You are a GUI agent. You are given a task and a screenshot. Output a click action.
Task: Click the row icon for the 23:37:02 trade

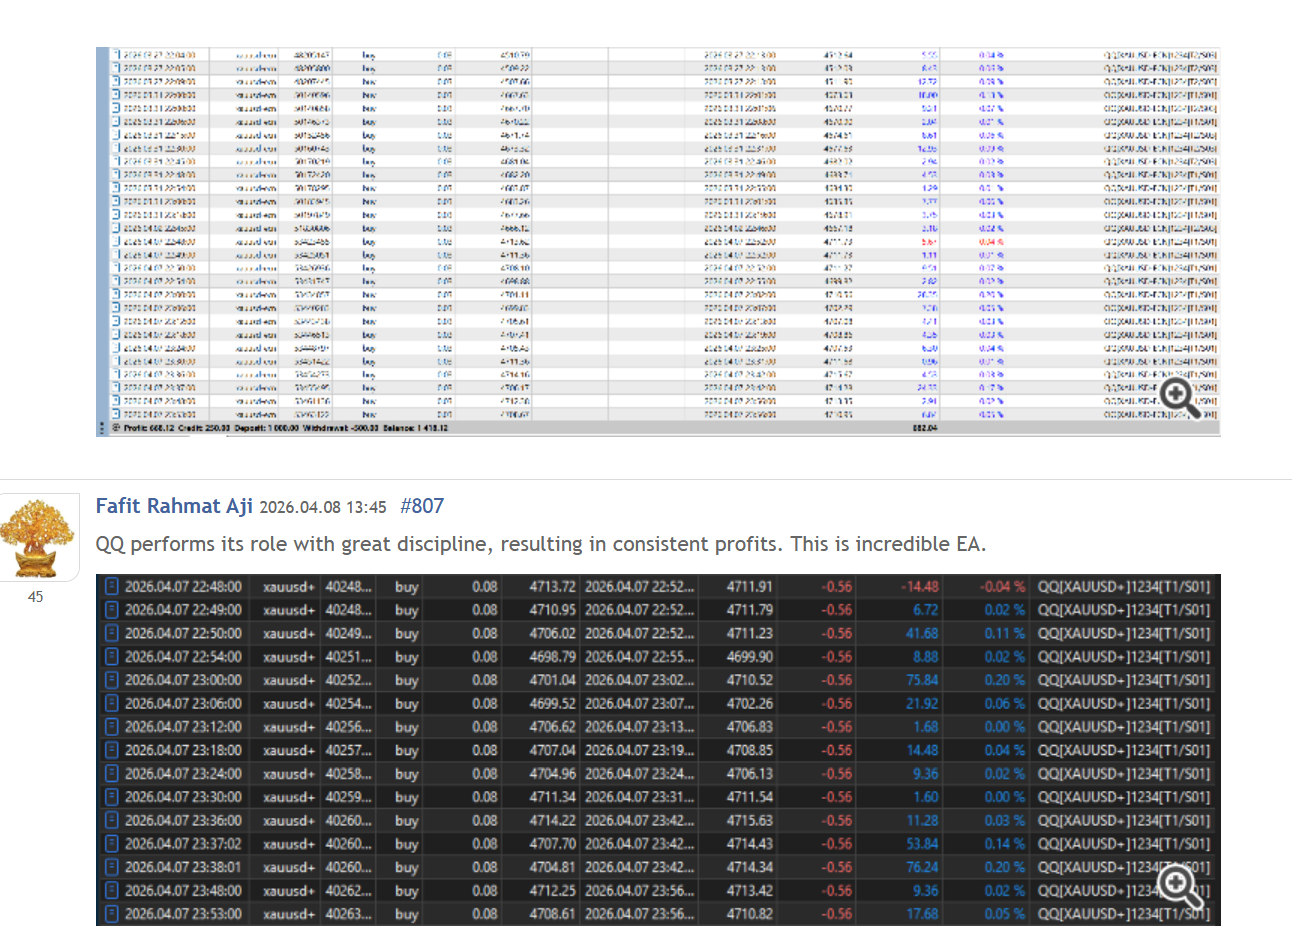[x=112, y=844]
